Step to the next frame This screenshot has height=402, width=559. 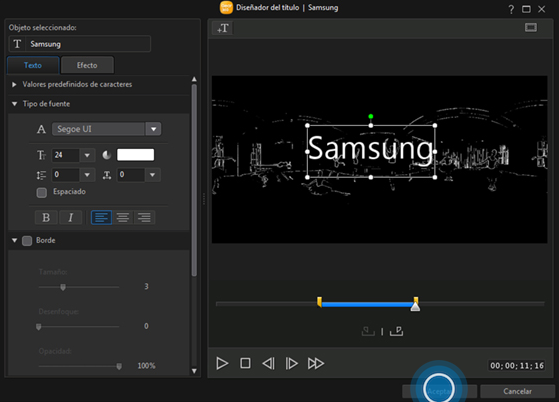coord(291,363)
